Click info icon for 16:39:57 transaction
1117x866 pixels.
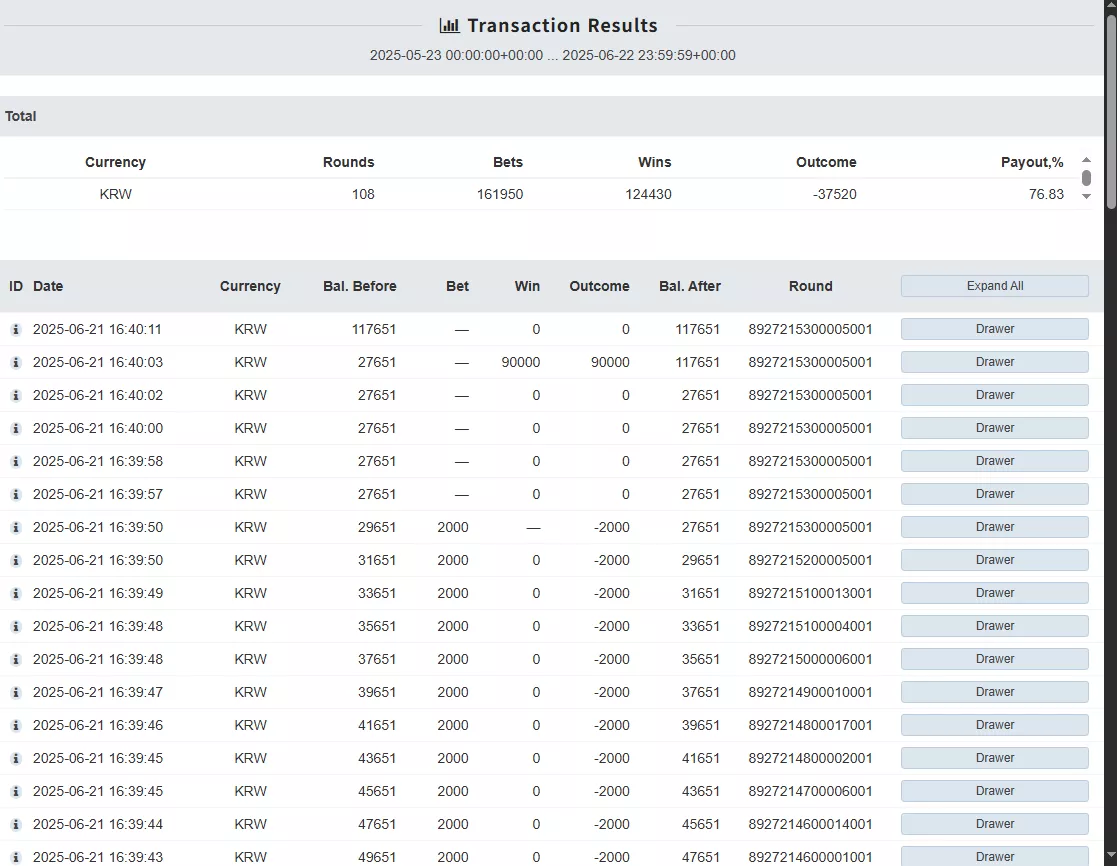[x=16, y=494]
